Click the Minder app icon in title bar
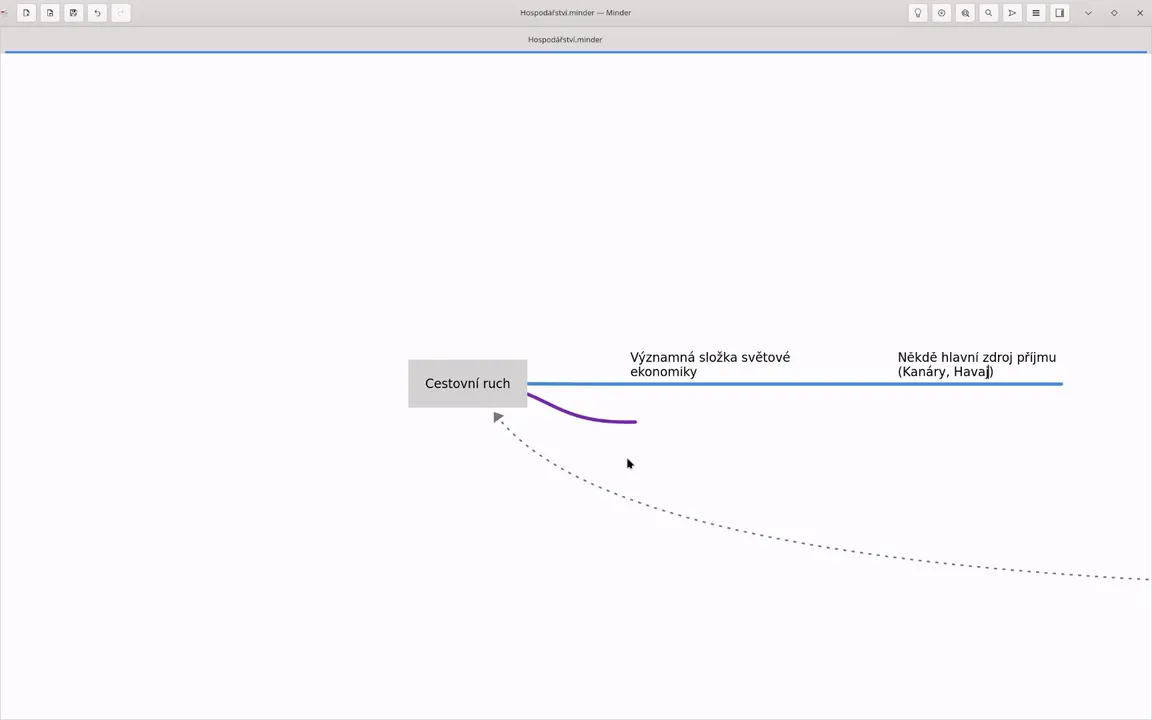 (4, 12)
